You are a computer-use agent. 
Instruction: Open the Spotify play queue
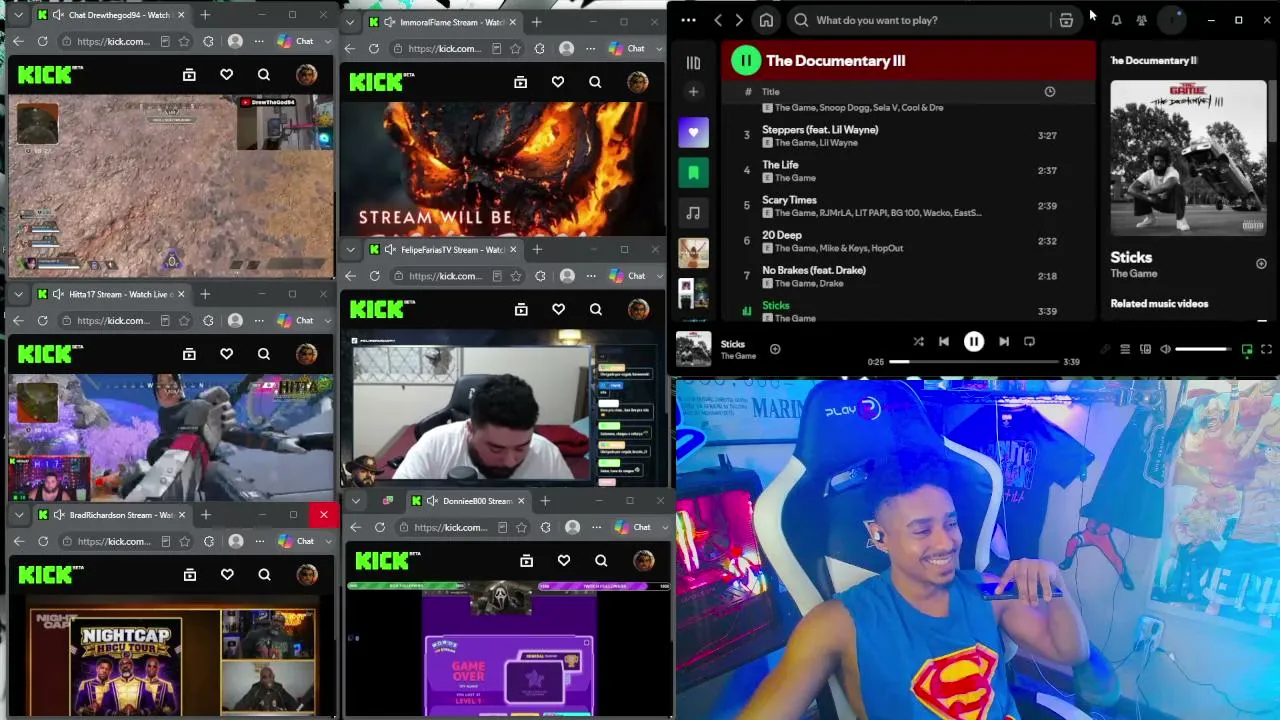click(x=1125, y=350)
